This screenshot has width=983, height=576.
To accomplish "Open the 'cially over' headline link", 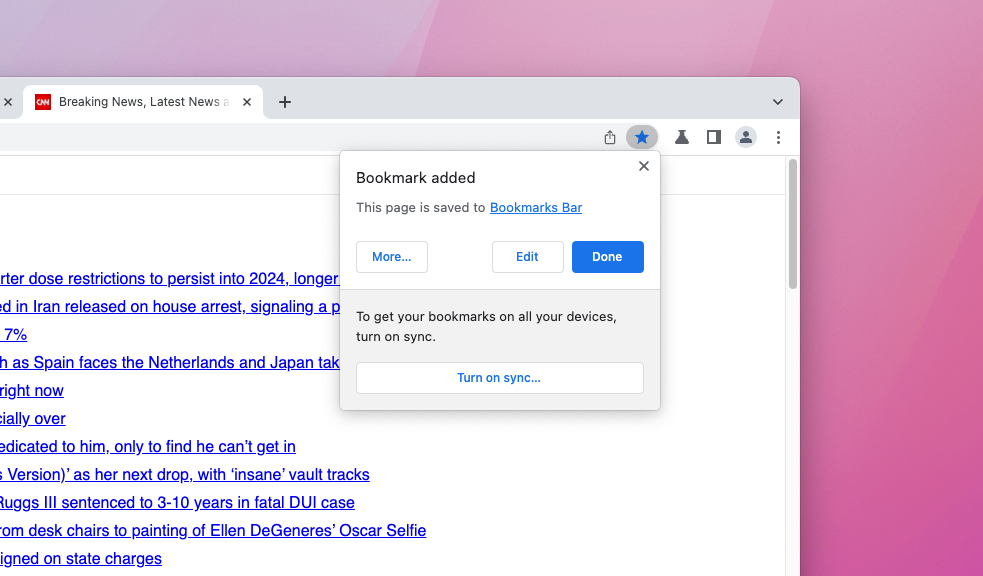I will pyautogui.click(x=33, y=419).
